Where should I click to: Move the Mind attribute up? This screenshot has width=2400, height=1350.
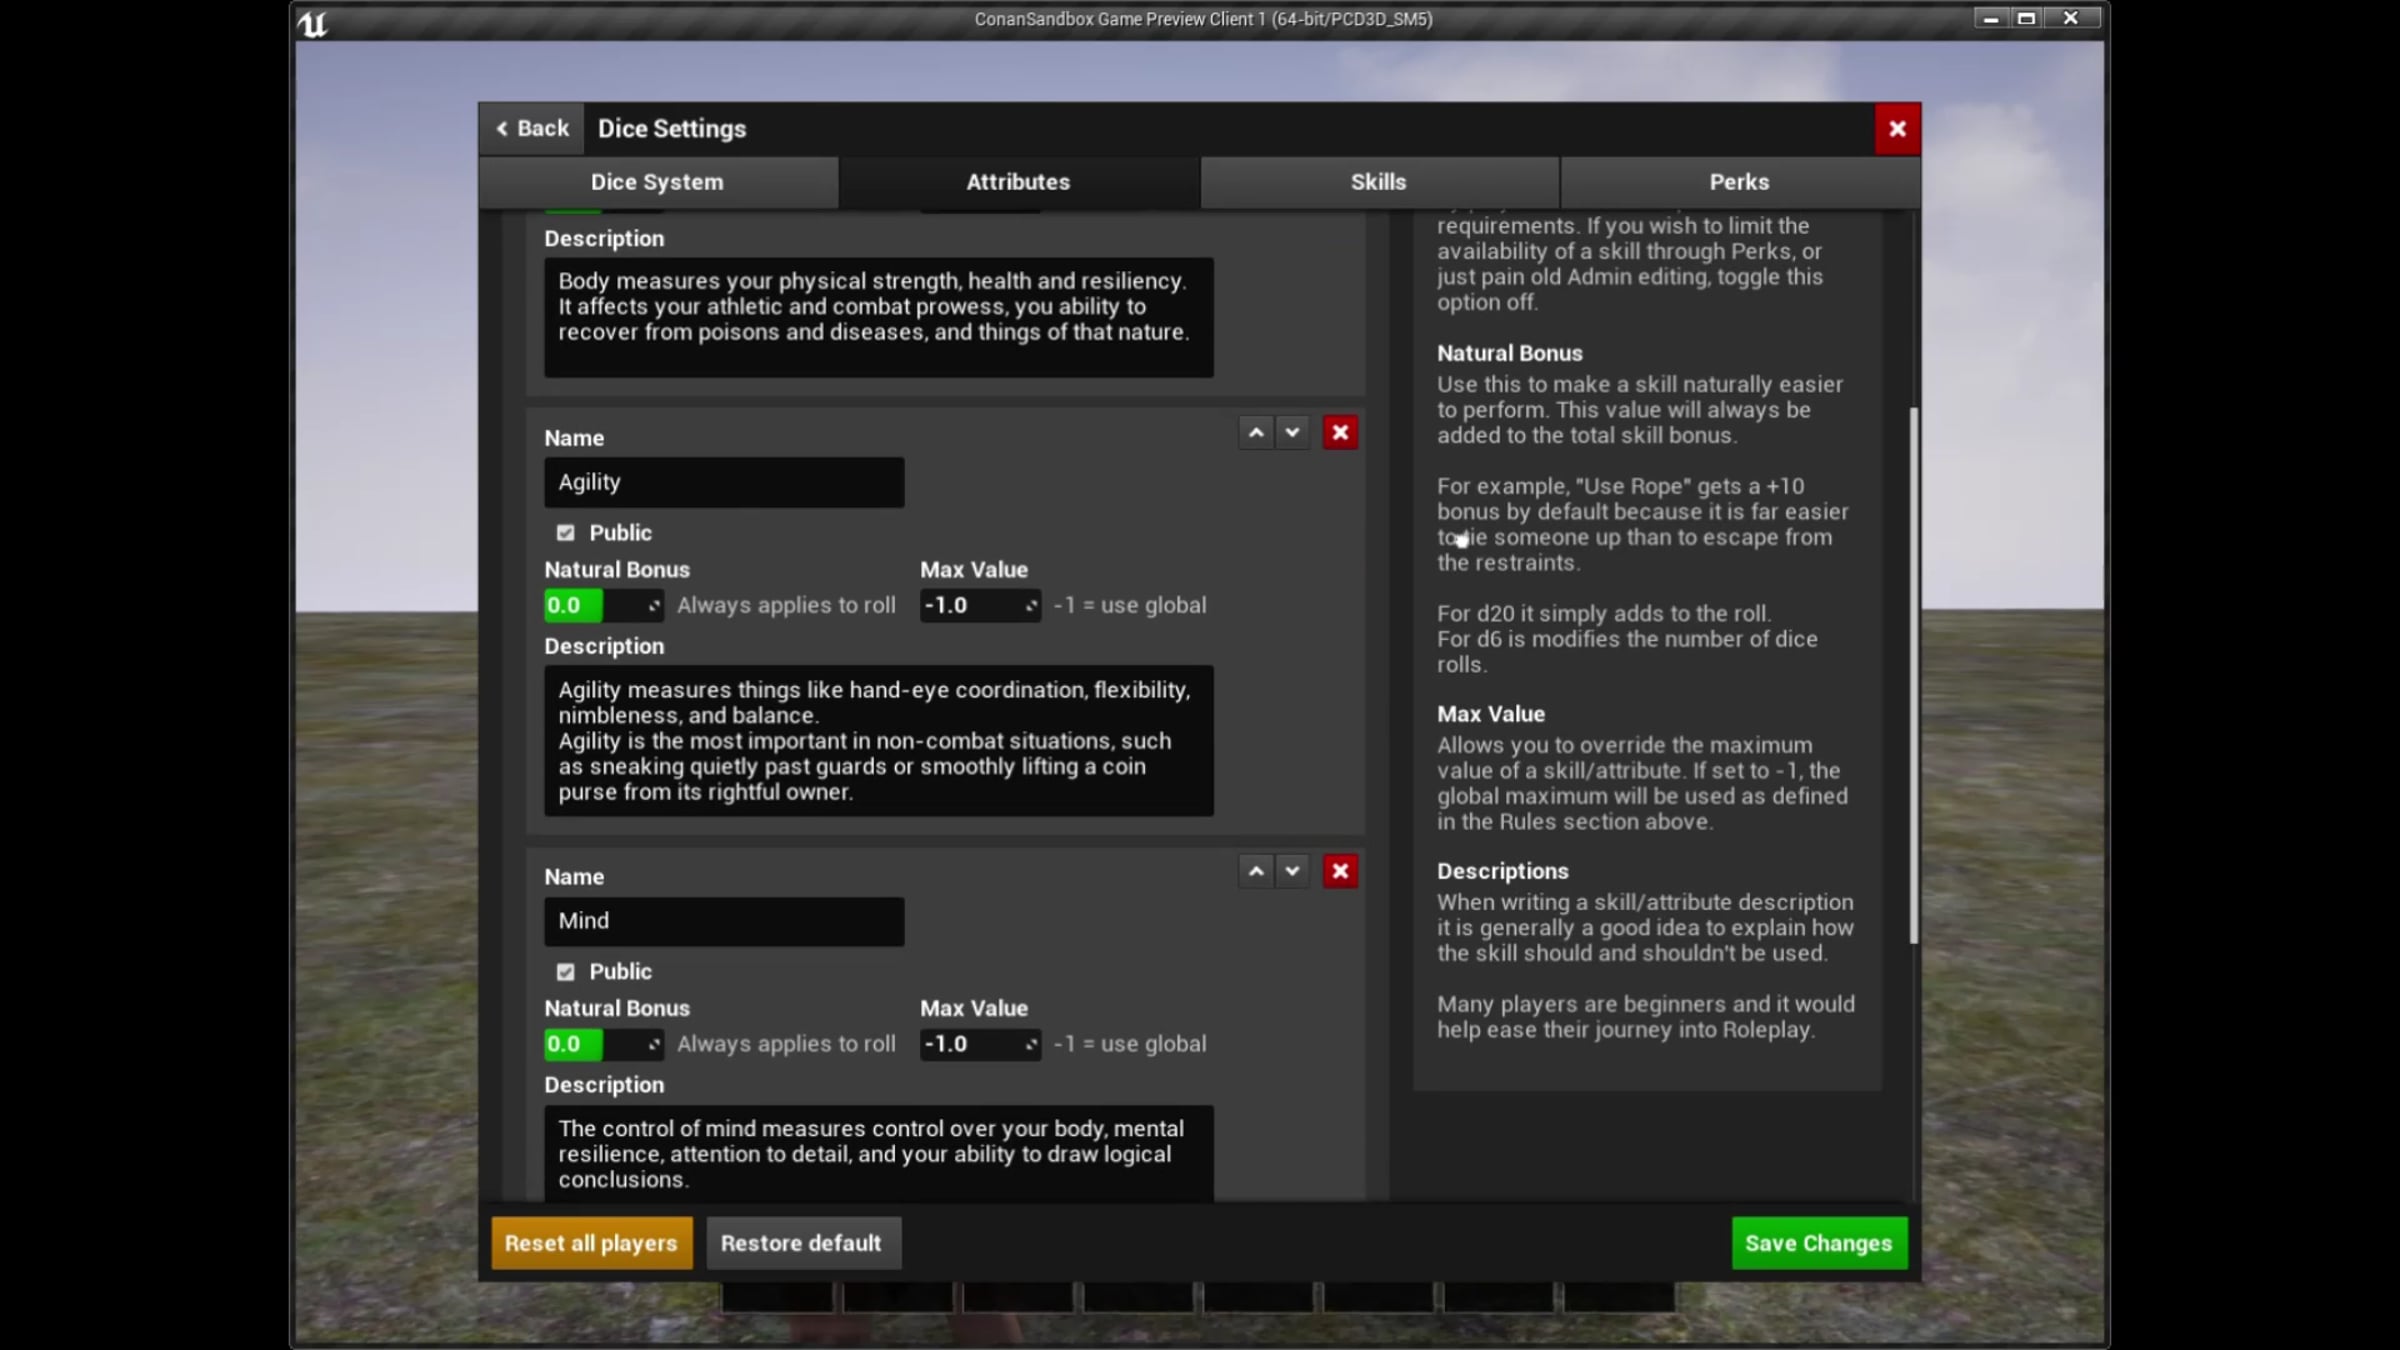point(1256,872)
